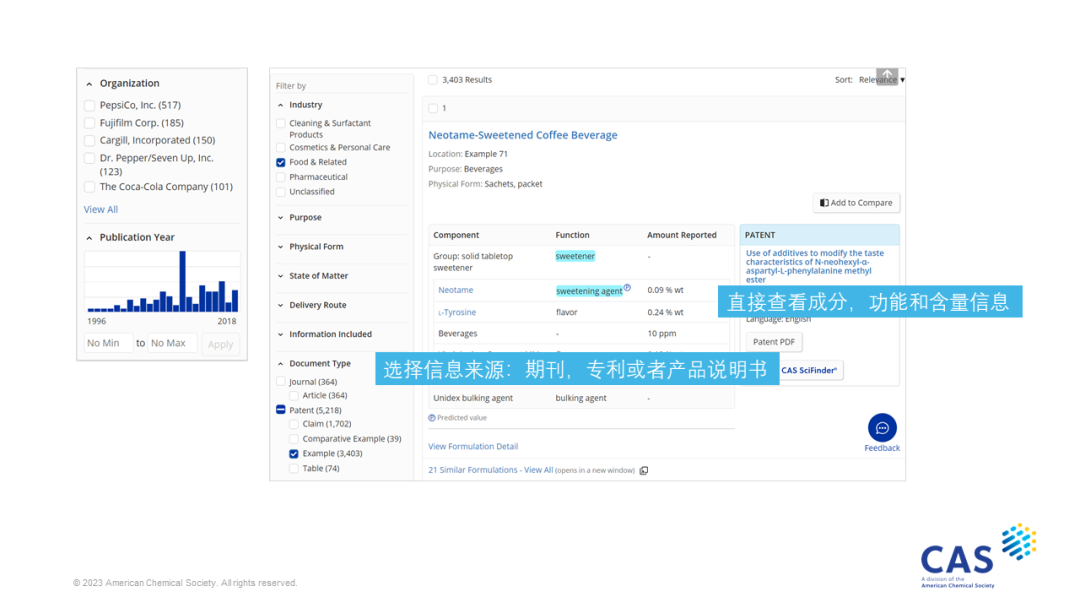Click the No Min year input field
Viewport: 1080px width, 608px height.
pyautogui.click(x=108, y=343)
